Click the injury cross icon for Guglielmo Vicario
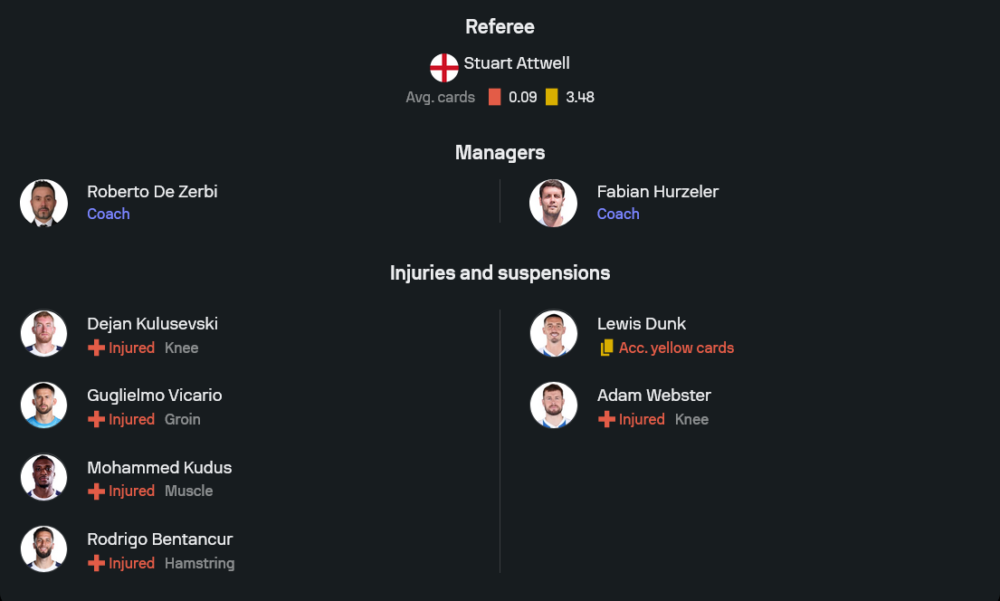 click(96, 420)
